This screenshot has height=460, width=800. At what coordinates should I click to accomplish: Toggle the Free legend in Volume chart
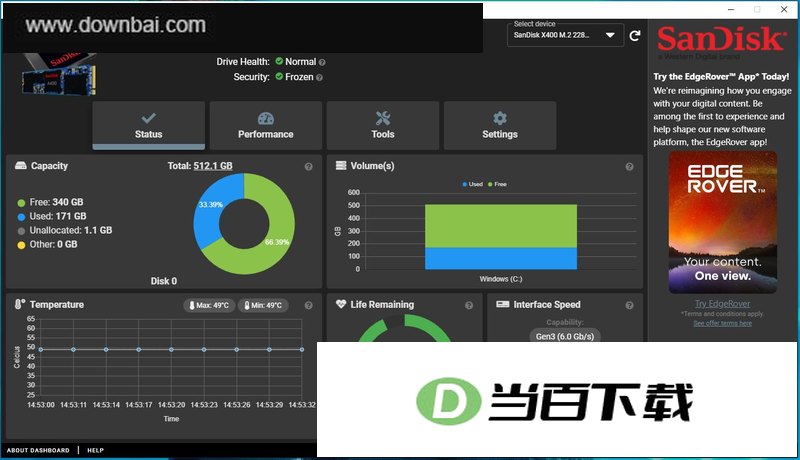click(497, 184)
